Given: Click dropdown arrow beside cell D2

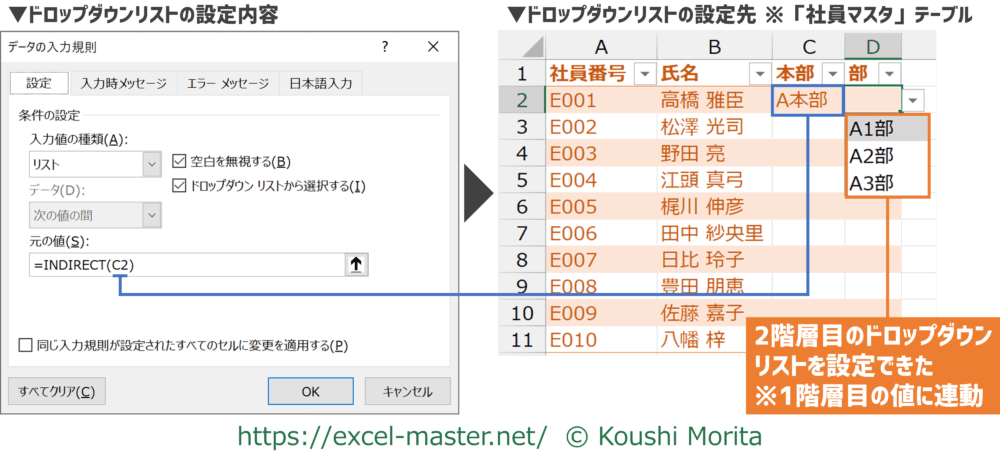Looking at the screenshot, I should 916,100.
